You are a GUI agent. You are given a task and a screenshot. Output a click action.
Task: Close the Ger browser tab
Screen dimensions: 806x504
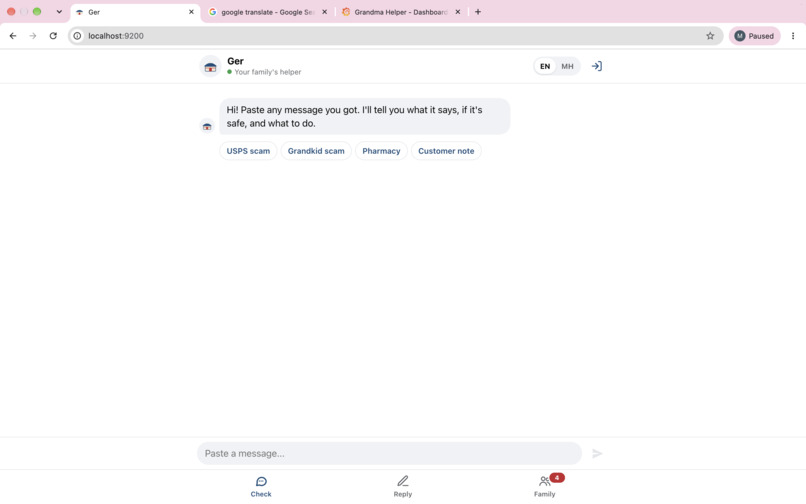click(x=191, y=12)
